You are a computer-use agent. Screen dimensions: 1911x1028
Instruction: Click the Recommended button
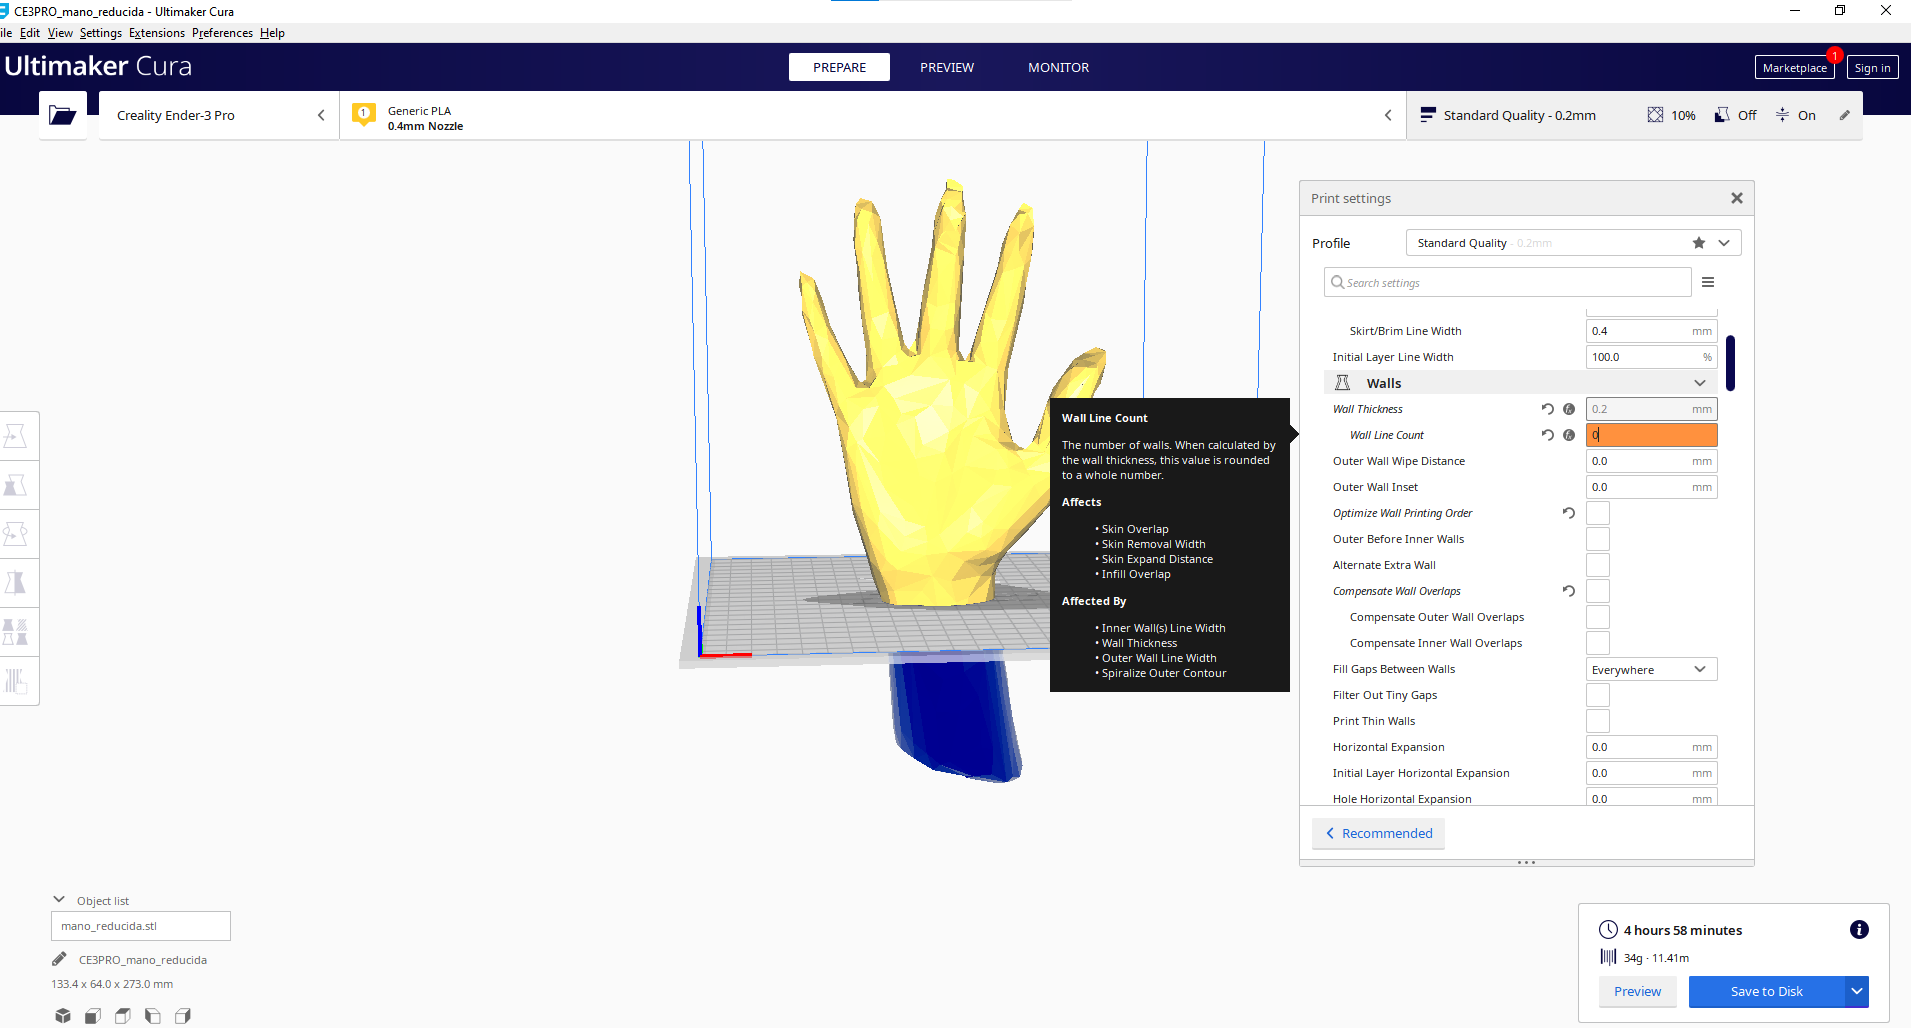point(1378,834)
